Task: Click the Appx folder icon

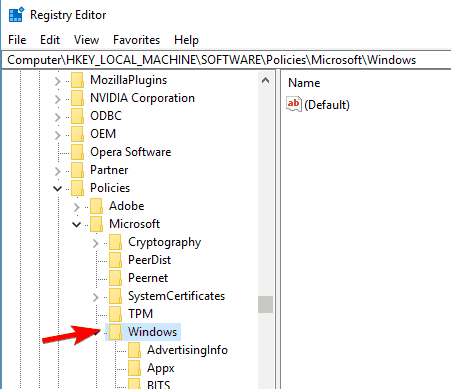Action: pyautogui.click(x=134, y=369)
